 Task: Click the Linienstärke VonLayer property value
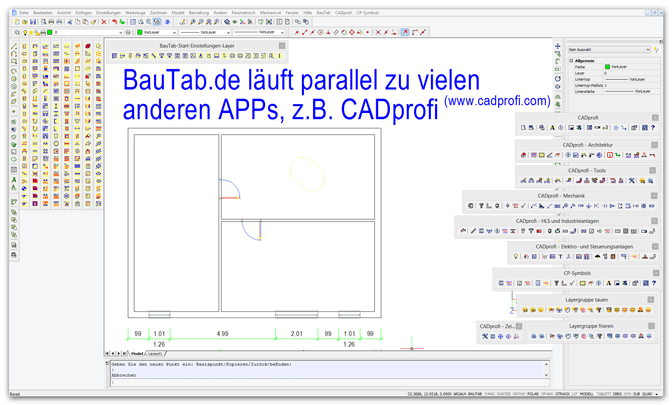[632, 91]
